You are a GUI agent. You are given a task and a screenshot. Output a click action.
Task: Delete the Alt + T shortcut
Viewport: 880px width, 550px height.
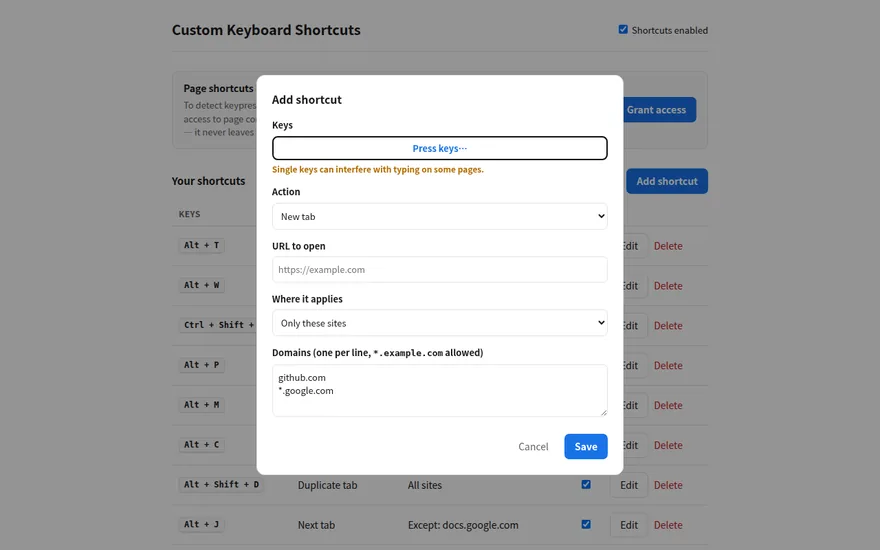[668, 246]
